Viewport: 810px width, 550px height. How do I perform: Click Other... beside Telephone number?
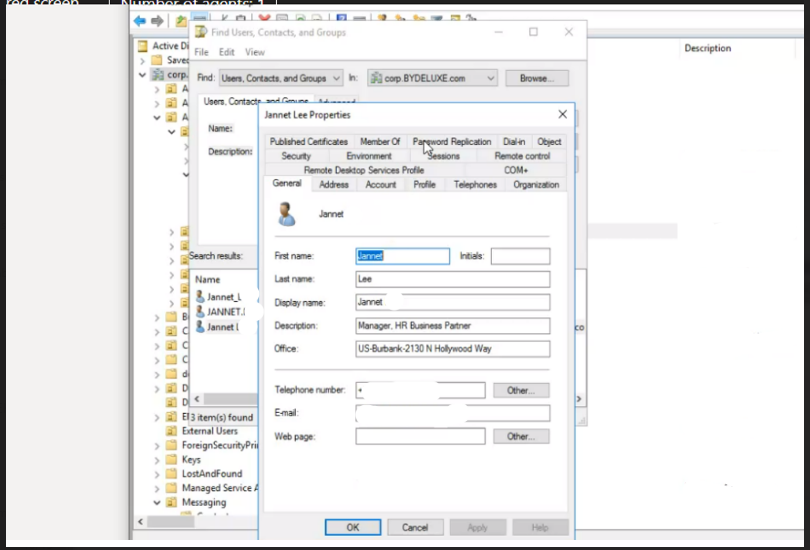pos(521,390)
